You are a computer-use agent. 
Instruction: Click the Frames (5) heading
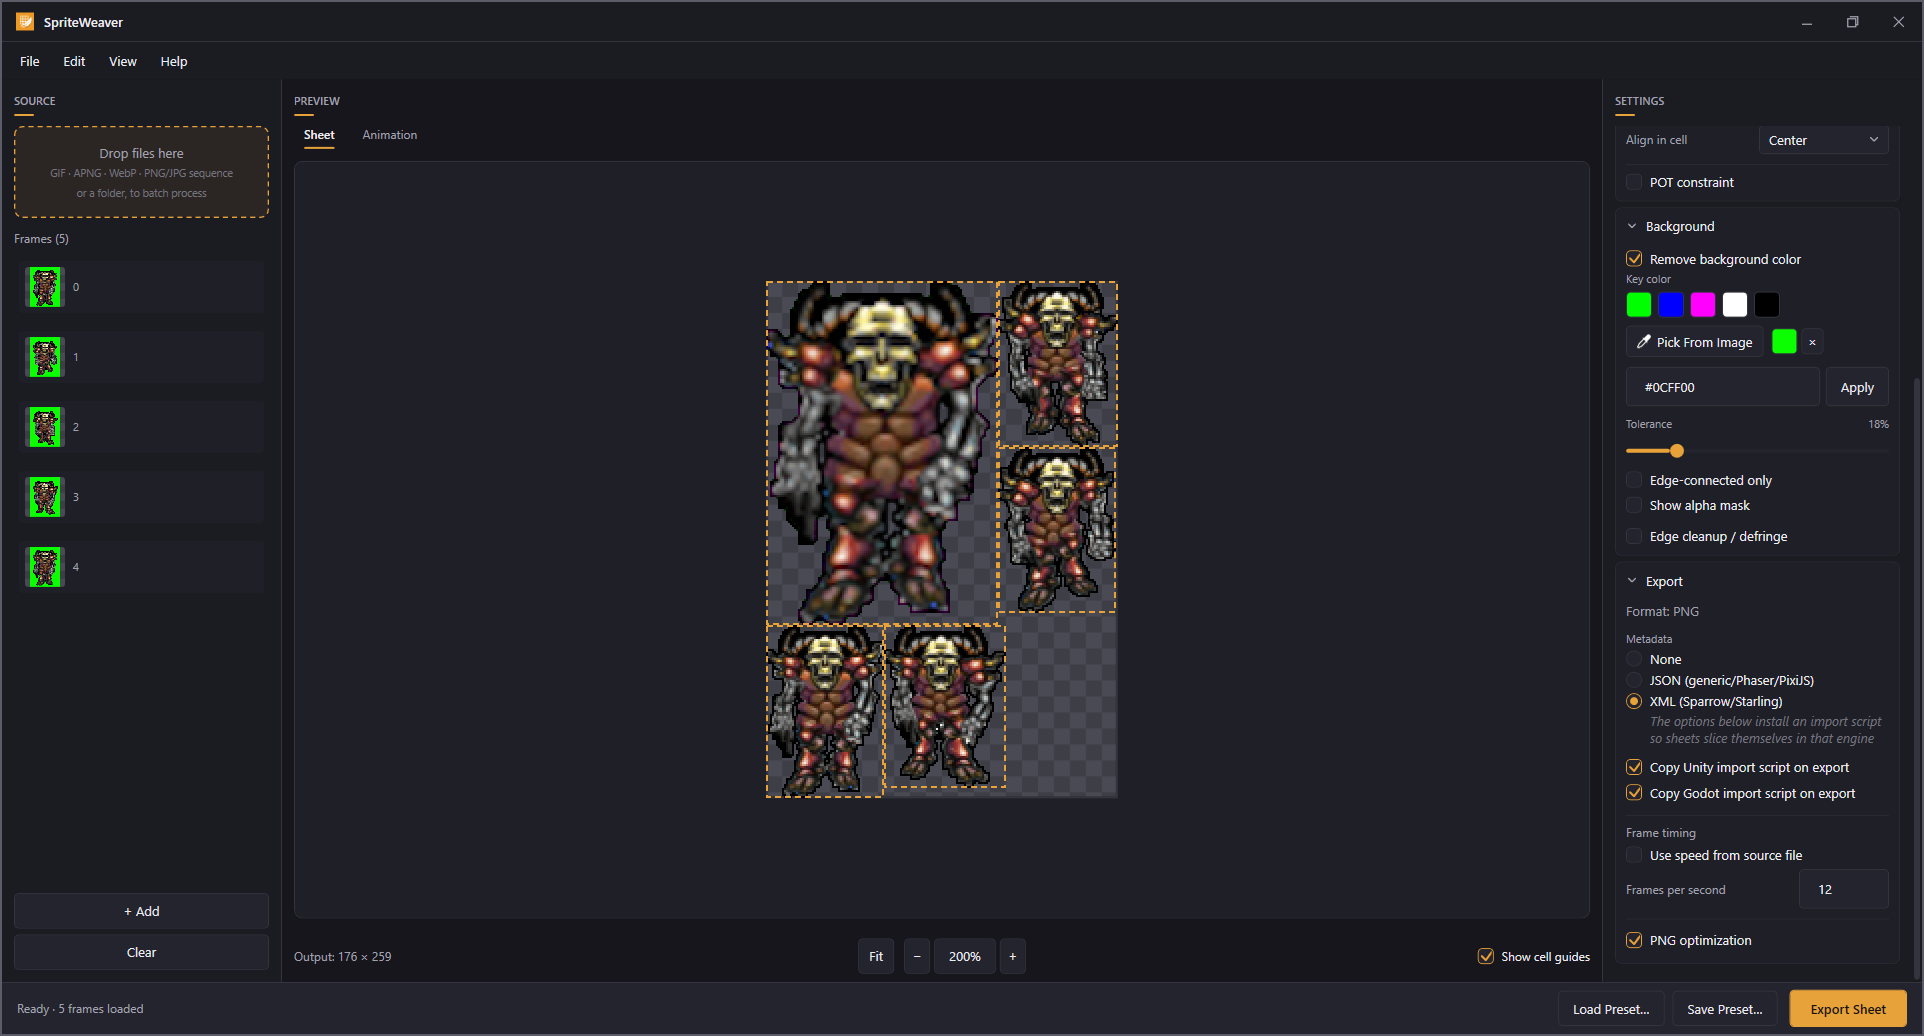41,239
